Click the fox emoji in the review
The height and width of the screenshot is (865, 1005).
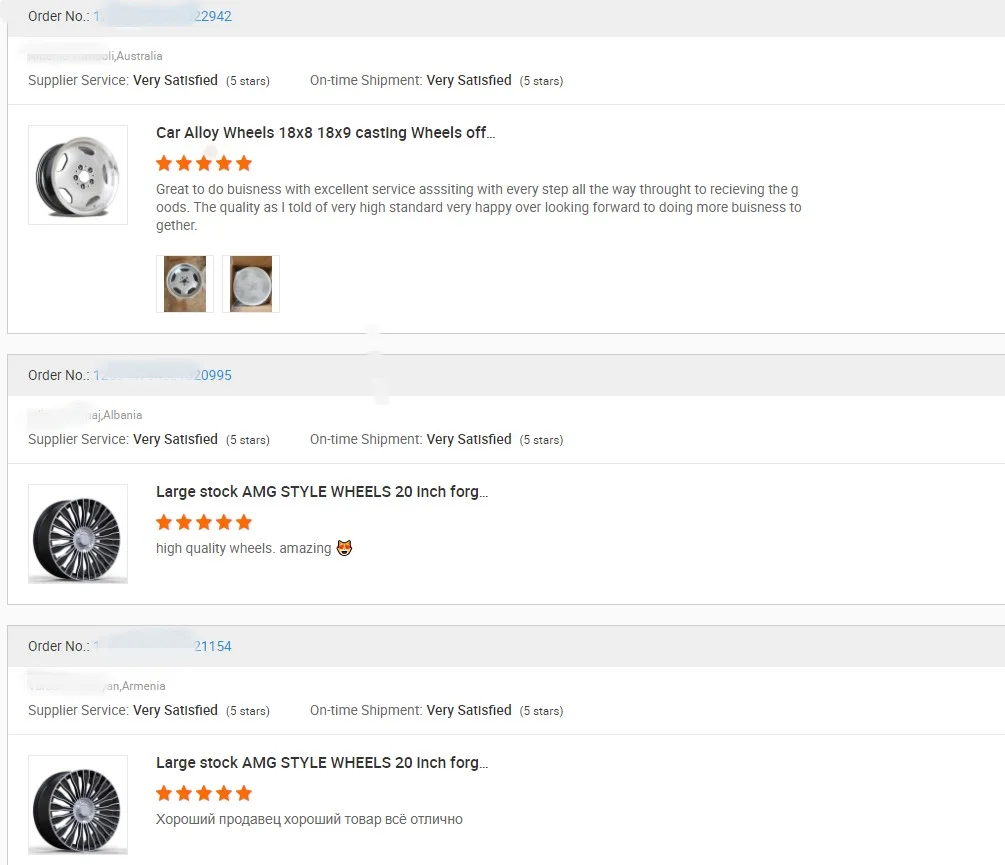click(344, 548)
